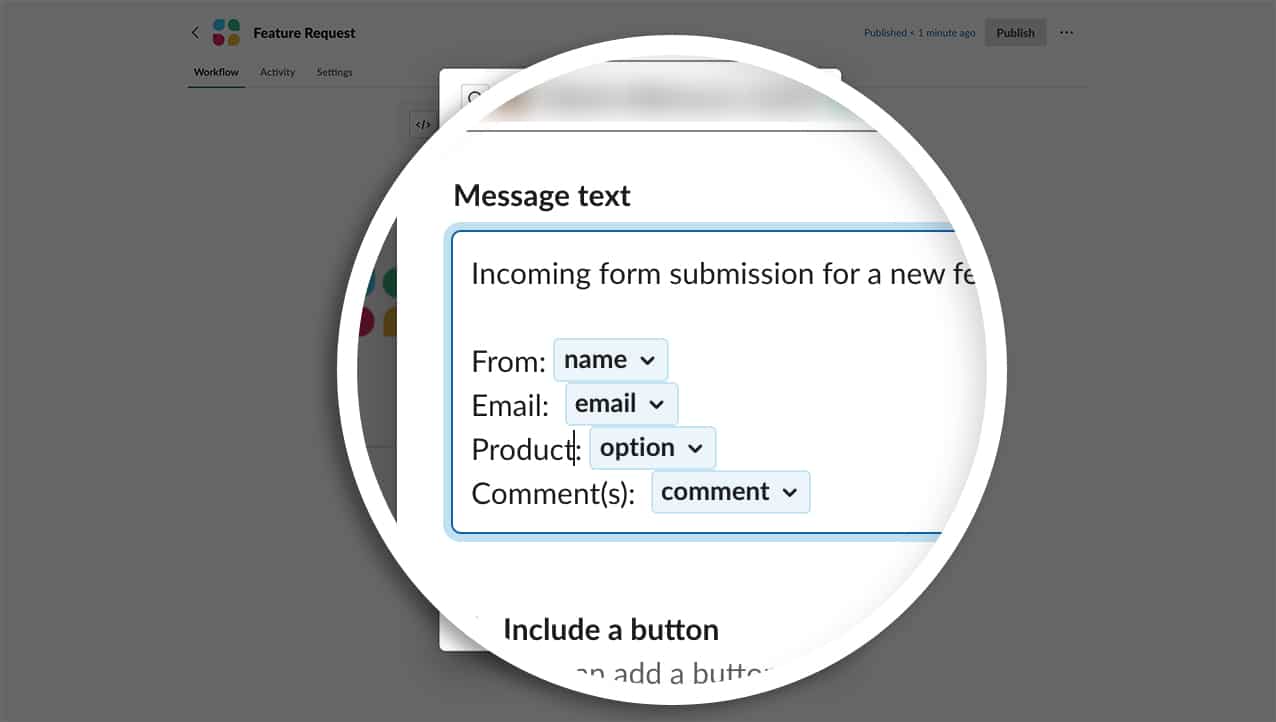
Task: Click the back arrow to exit the workflow editor
Action: click(x=195, y=32)
